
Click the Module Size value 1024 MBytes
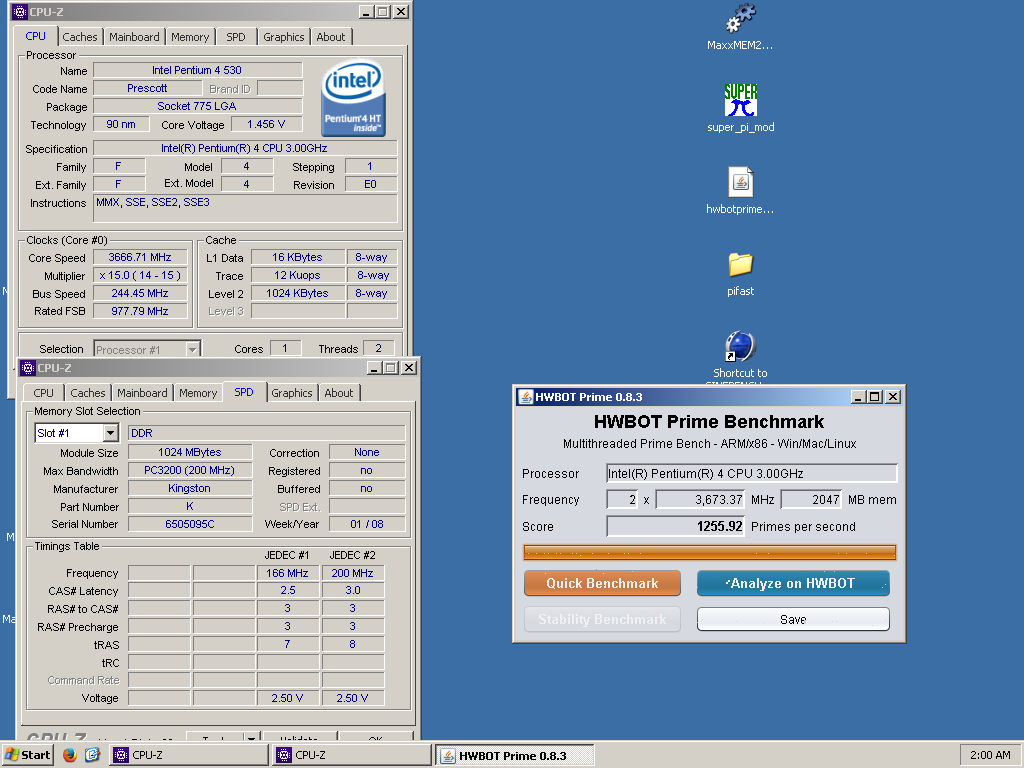point(190,452)
